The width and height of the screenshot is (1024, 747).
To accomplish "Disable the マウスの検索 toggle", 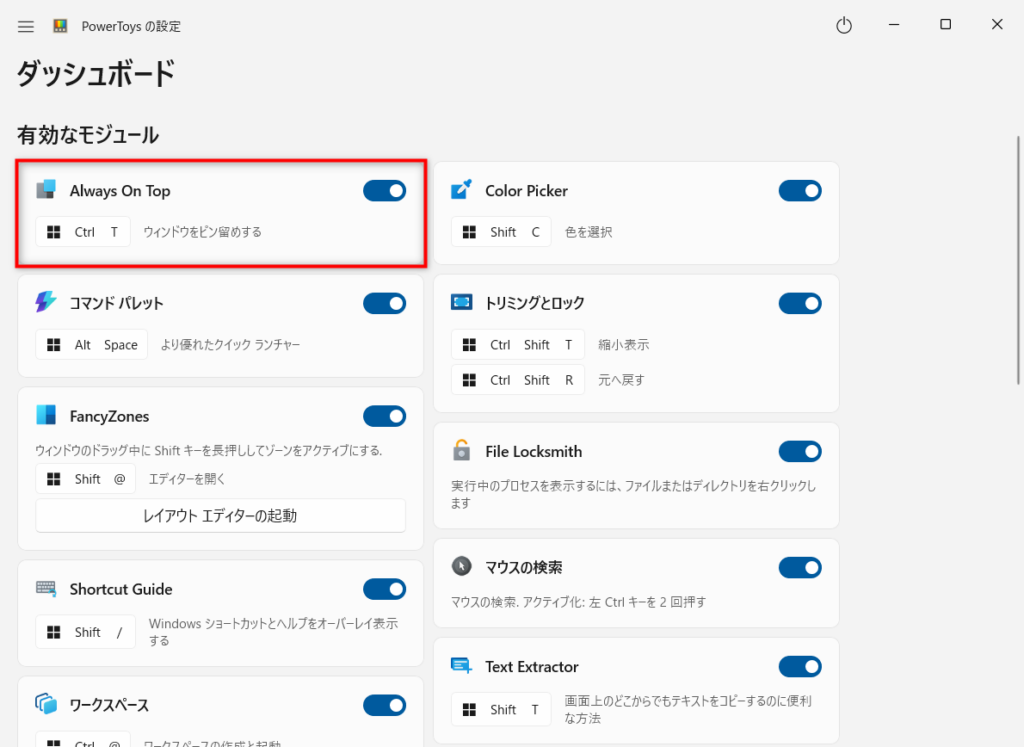I will 800,567.
